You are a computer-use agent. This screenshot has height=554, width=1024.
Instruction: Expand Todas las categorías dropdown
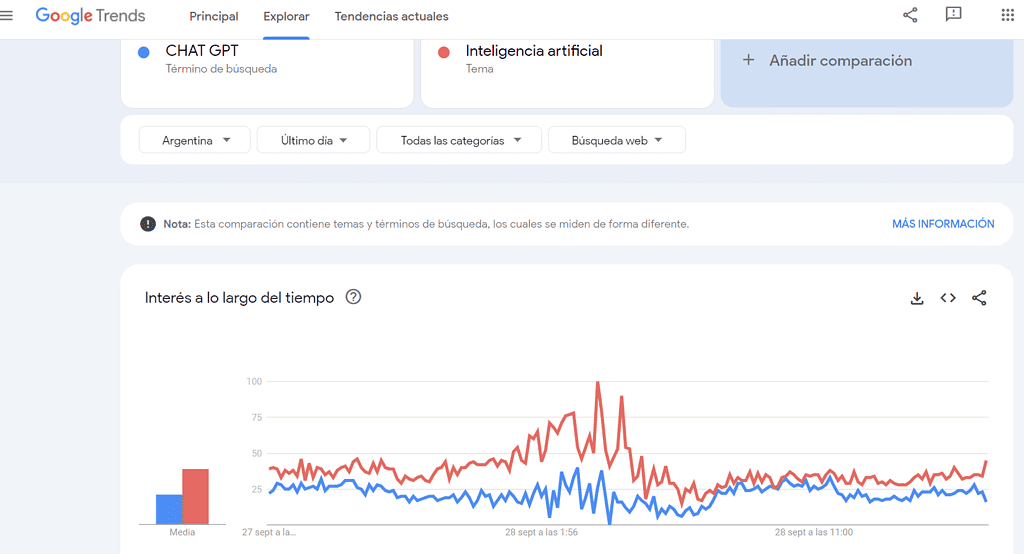point(459,140)
